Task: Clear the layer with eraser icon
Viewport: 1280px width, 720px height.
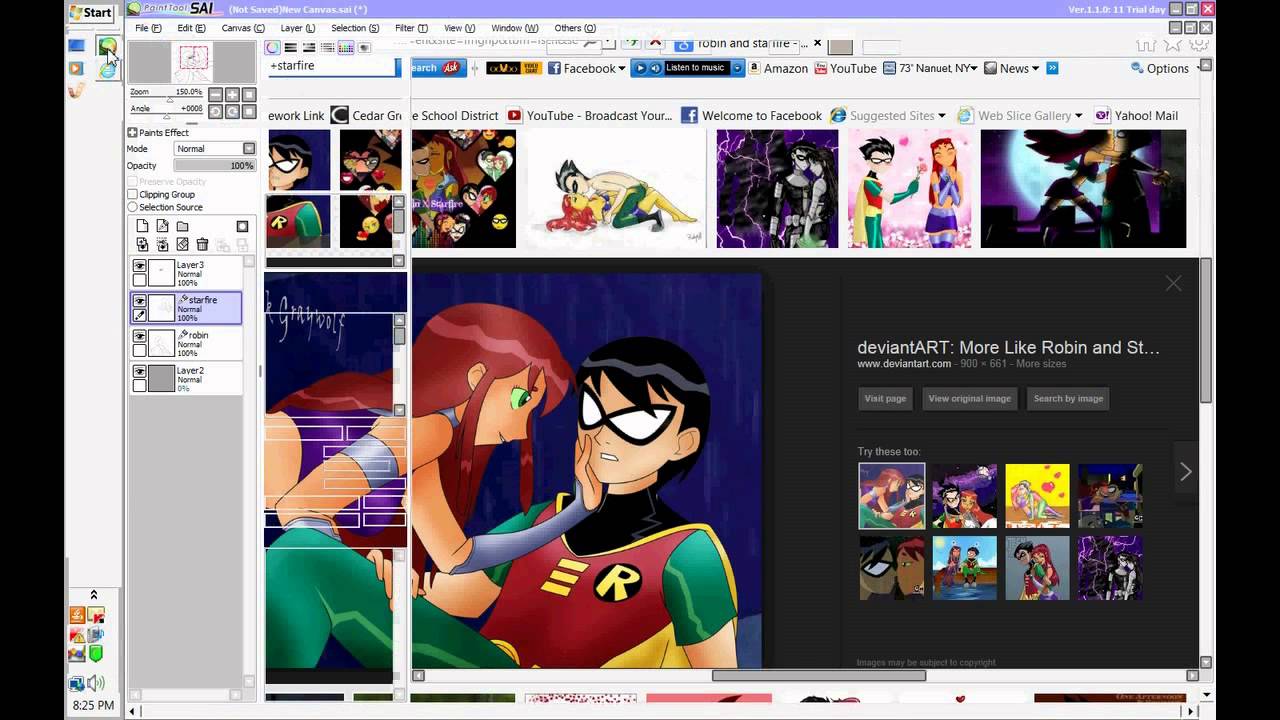Action: [182, 244]
